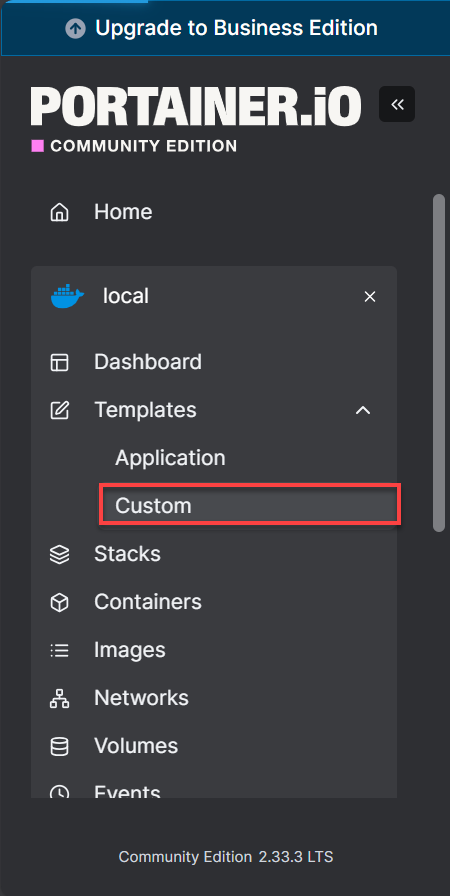The height and width of the screenshot is (896, 450).
Task: Click the Templates edit icon
Action: pyautogui.click(x=59, y=410)
